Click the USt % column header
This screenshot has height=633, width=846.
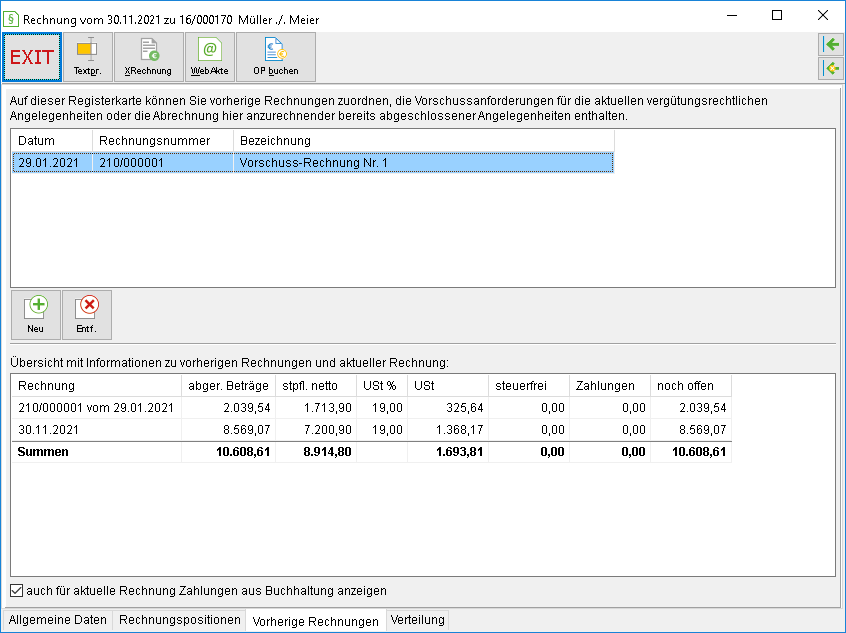pyautogui.click(x=382, y=386)
